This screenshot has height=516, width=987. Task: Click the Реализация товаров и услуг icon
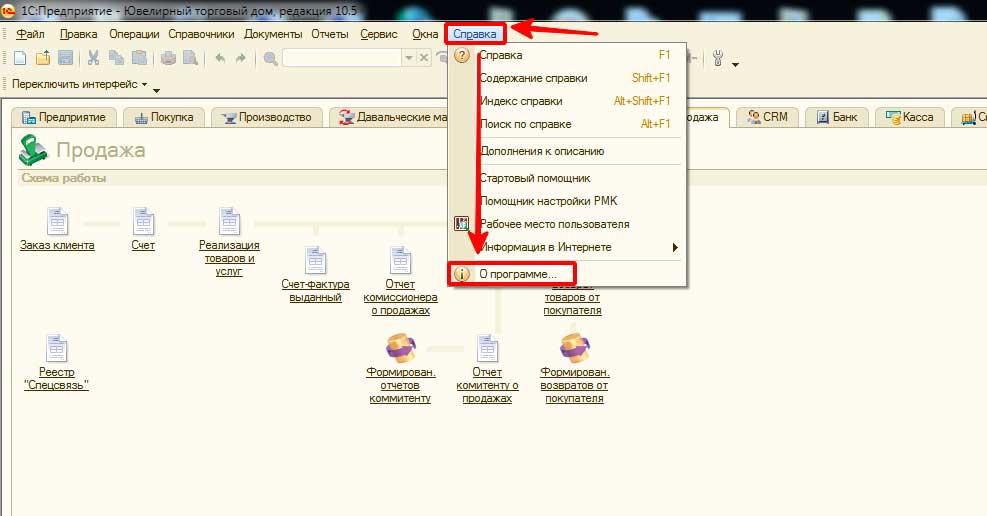click(x=229, y=222)
